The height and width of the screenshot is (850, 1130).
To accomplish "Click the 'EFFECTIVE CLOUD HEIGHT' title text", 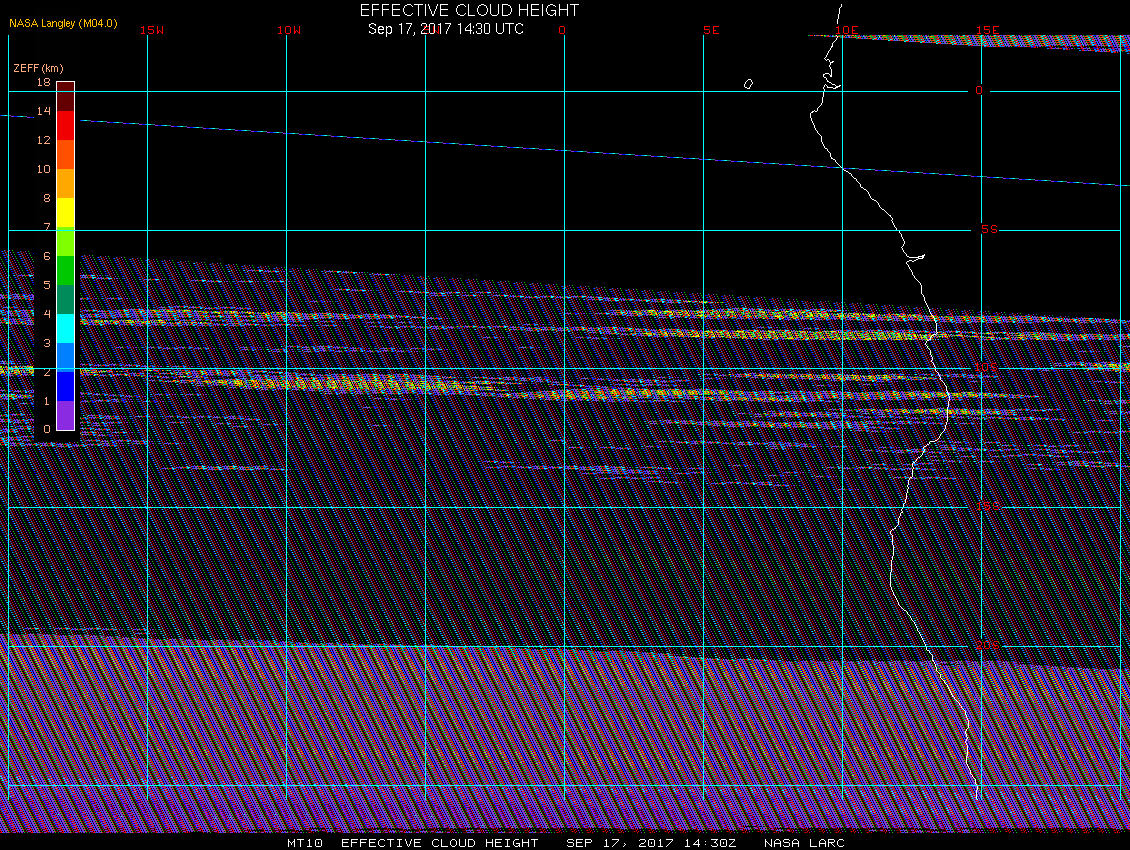I will click(x=469, y=10).
